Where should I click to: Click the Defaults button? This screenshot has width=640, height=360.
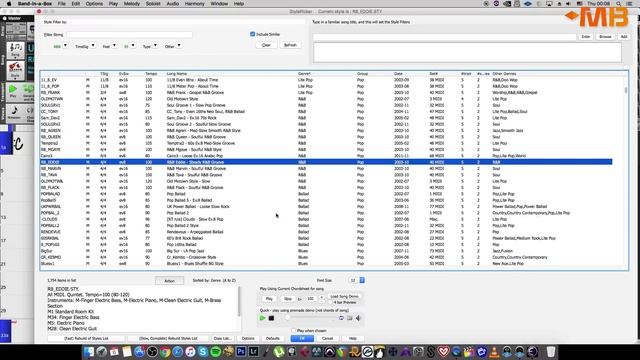click(x=273, y=338)
